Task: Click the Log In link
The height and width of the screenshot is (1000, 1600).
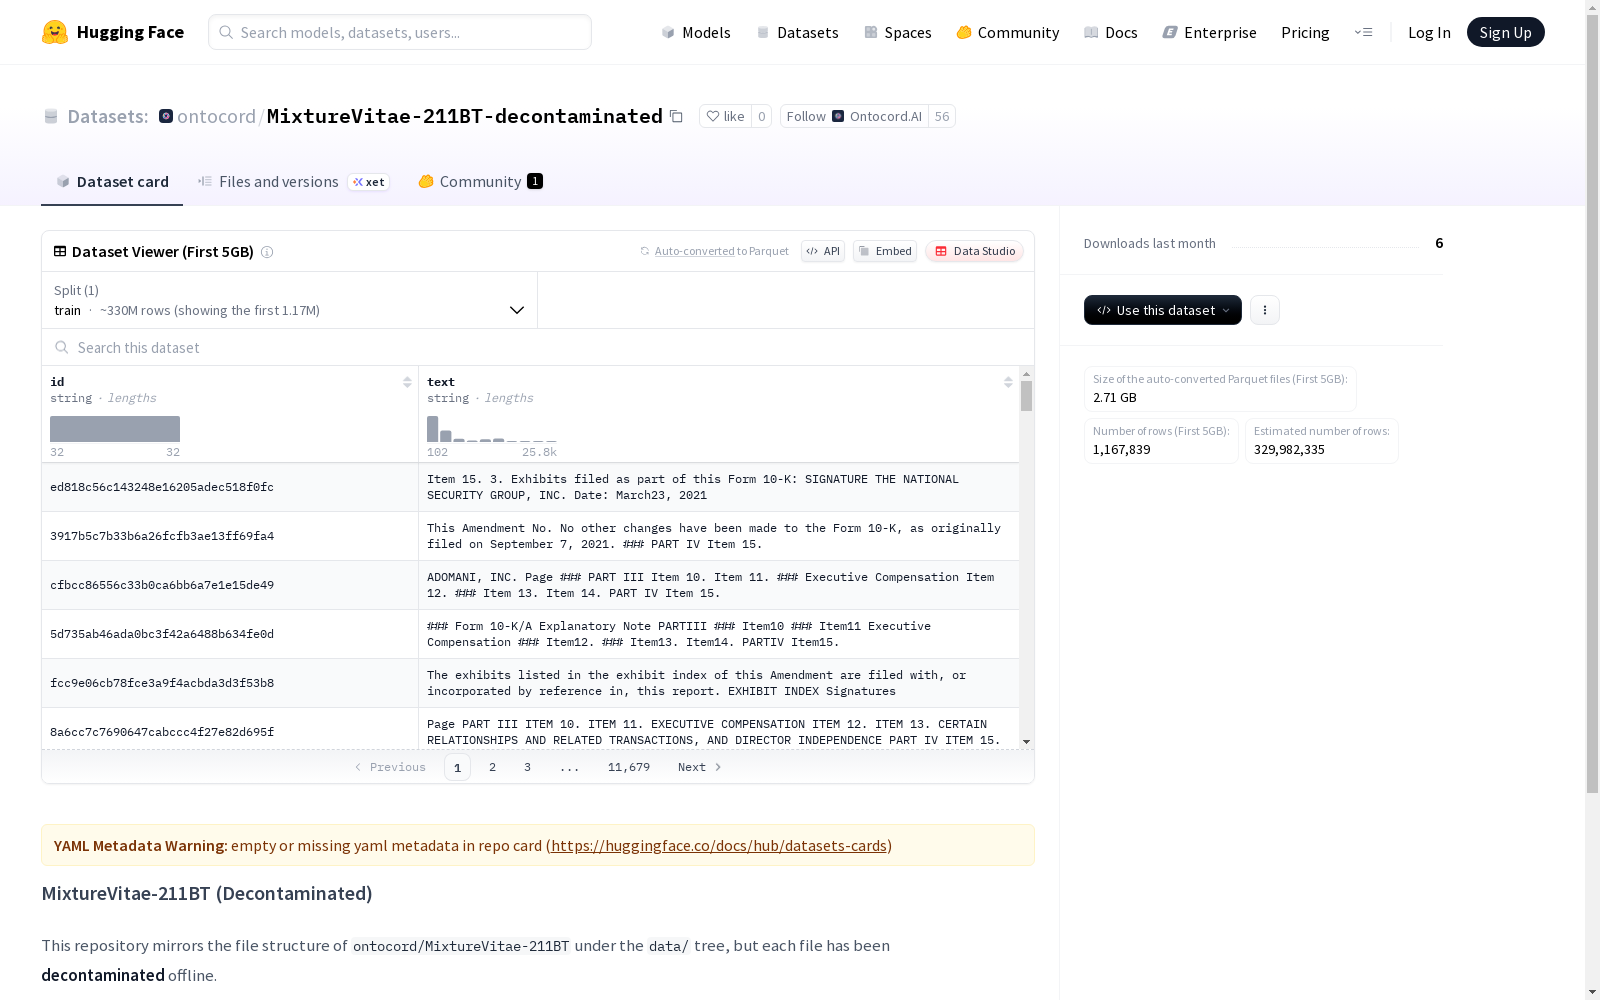Action: tap(1429, 32)
